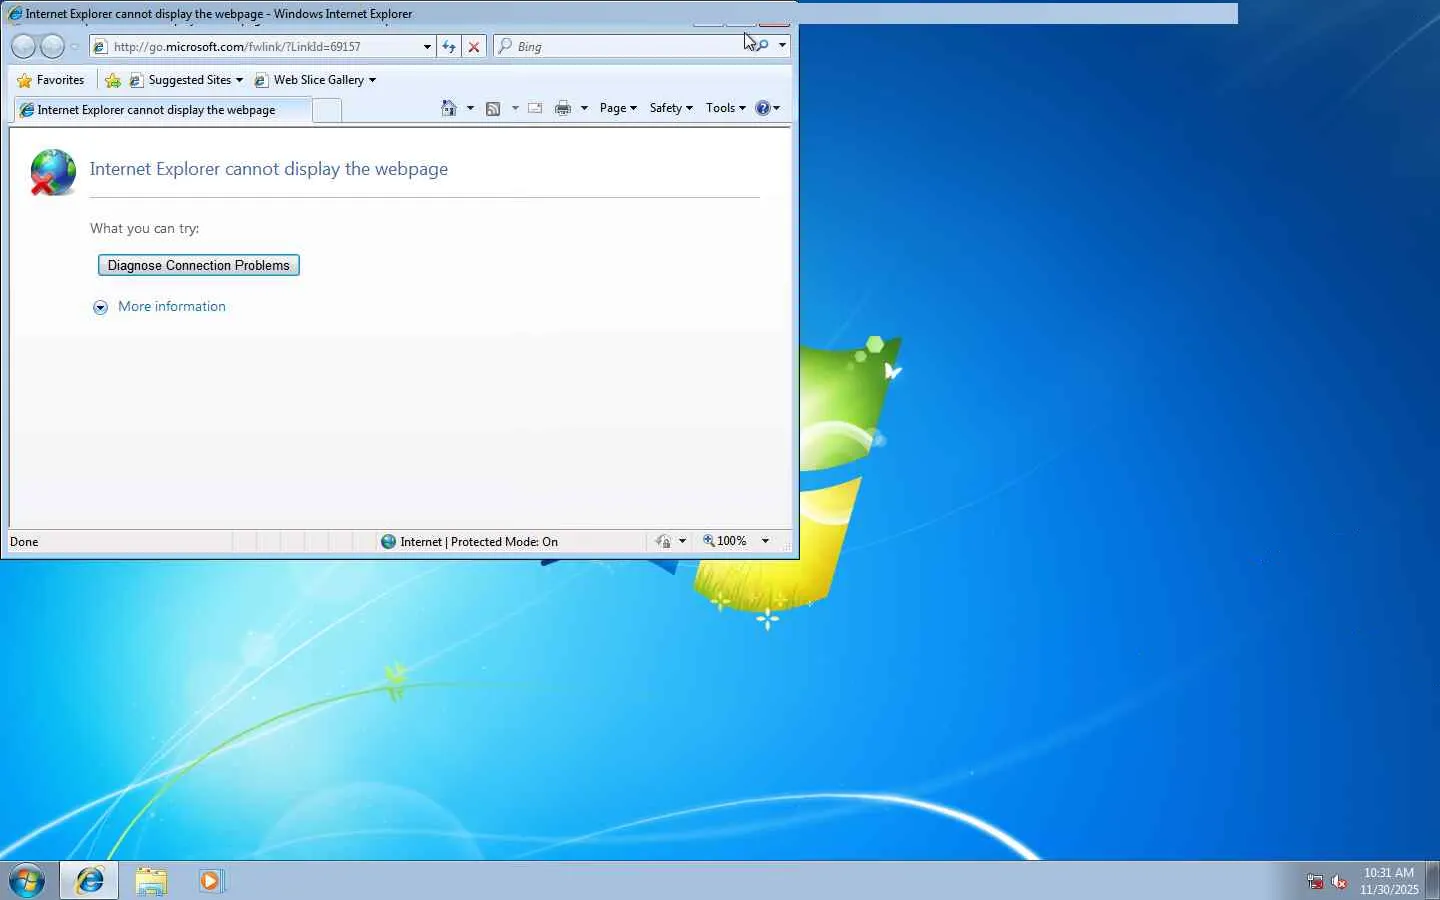Click the red Stop loading icon
Image resolution: width=1440 pixels, height=900 pixels.
pyautogui.click(x=474, y=47)
